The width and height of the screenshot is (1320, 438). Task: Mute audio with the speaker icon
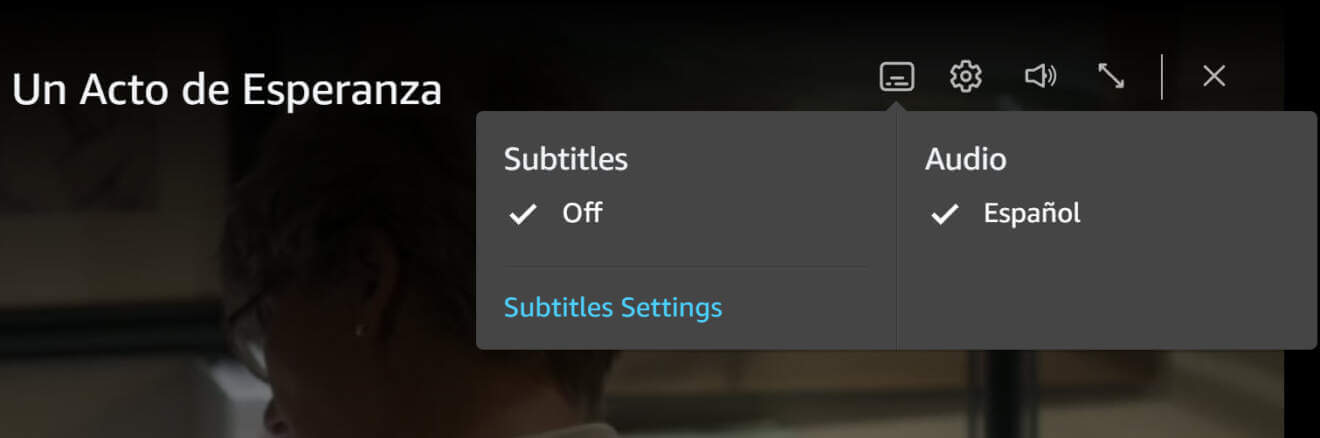tap(1040, 76)
